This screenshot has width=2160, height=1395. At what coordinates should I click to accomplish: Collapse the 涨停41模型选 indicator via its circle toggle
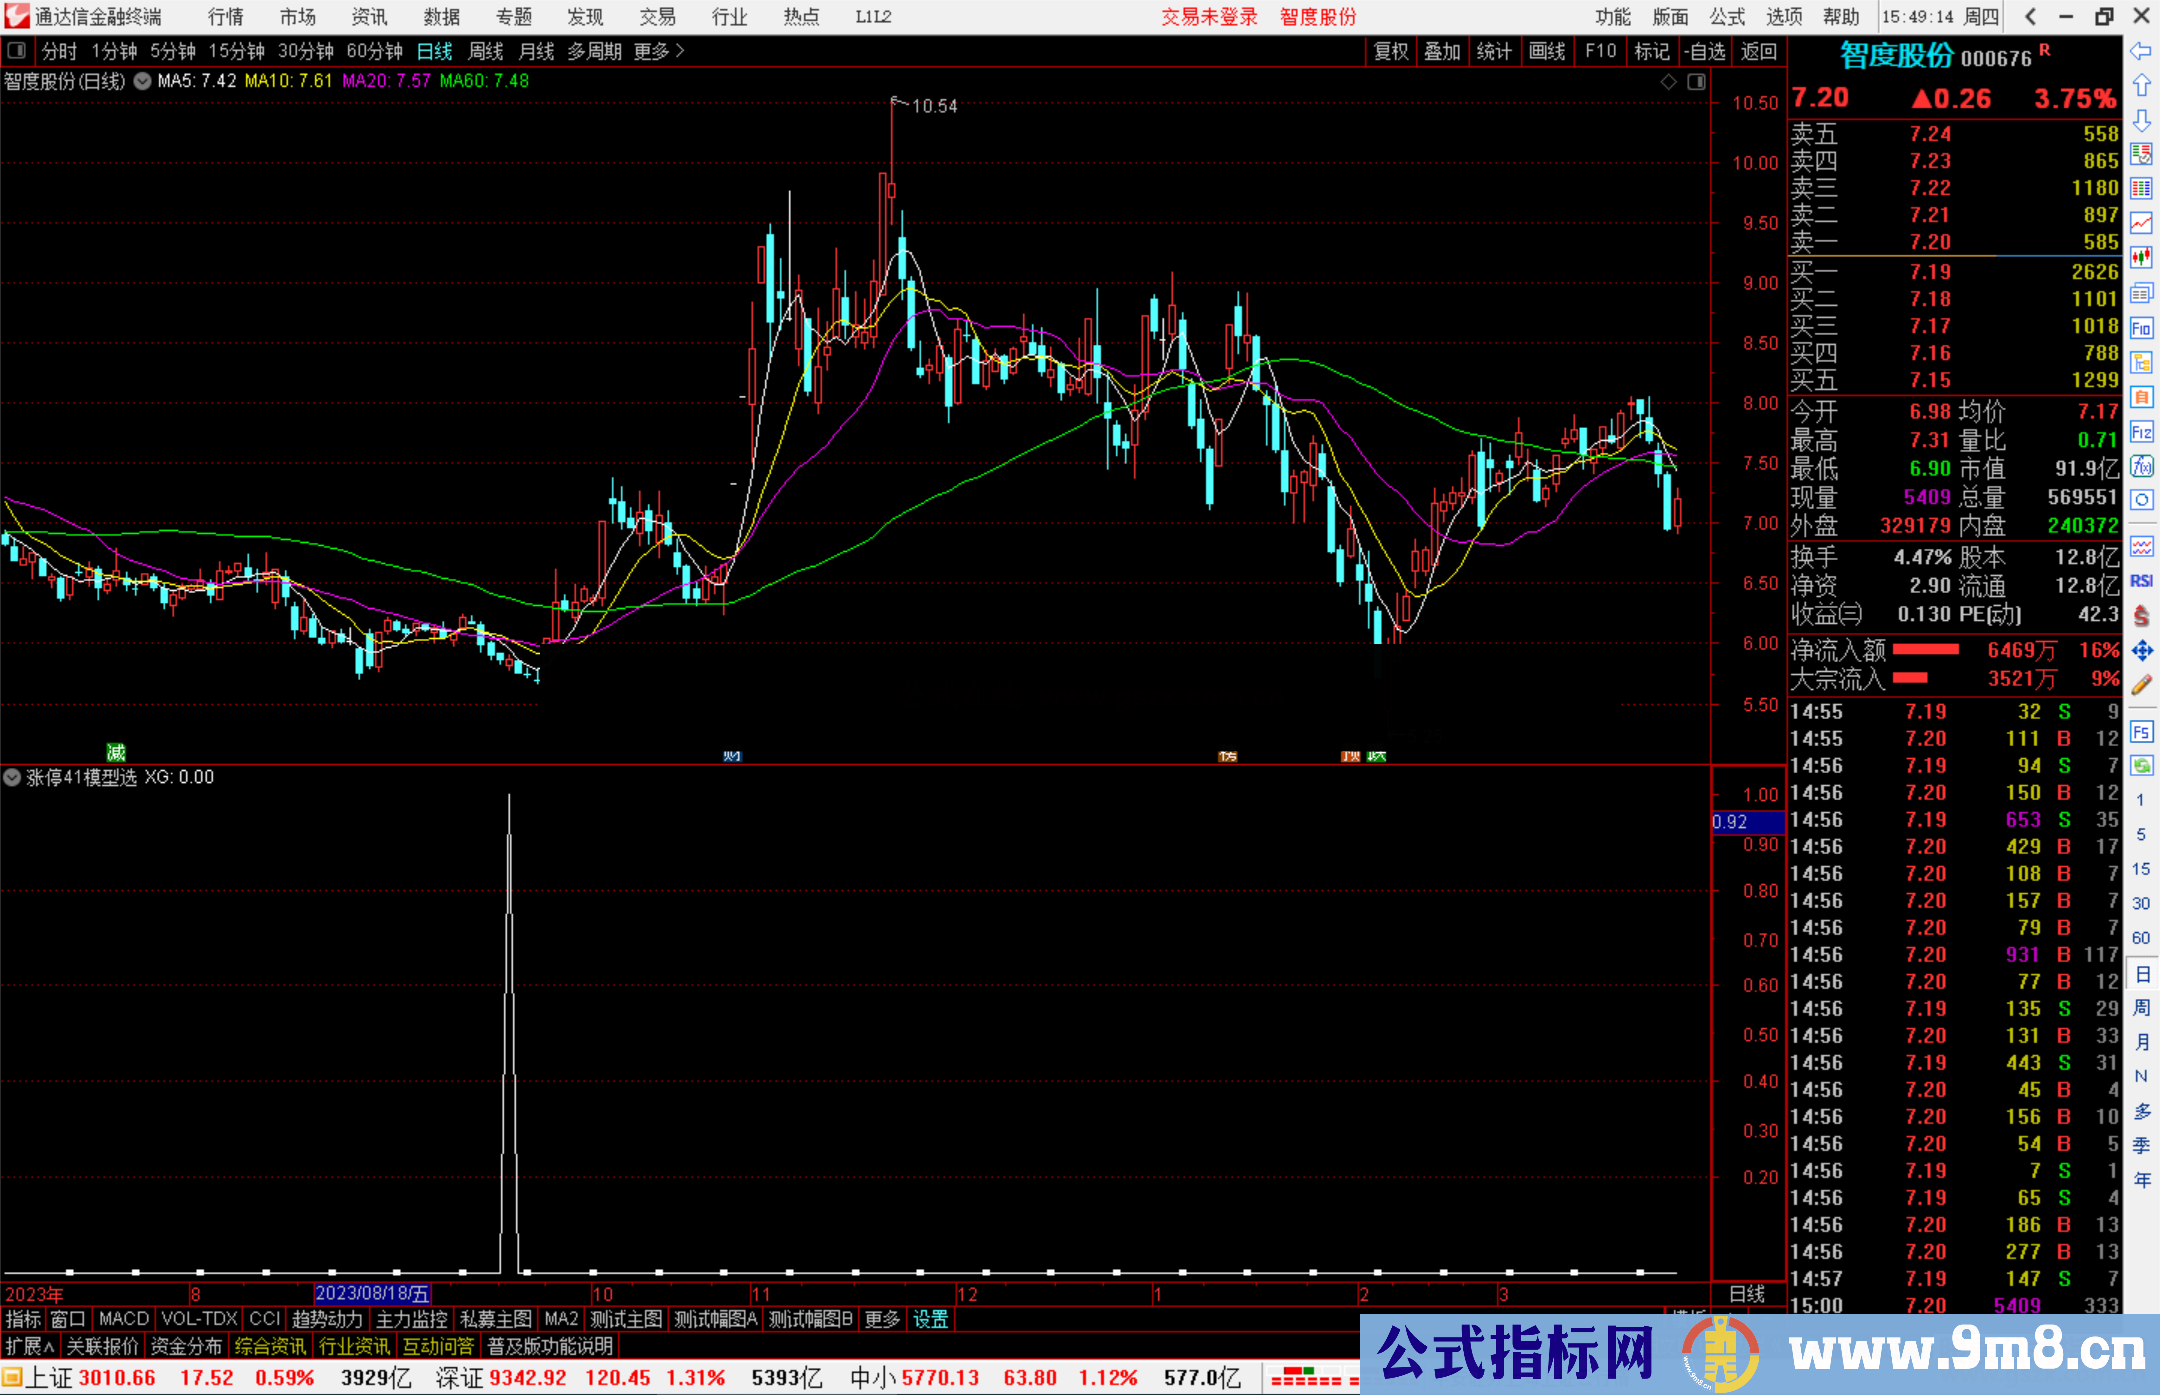[x=12, y=777]
